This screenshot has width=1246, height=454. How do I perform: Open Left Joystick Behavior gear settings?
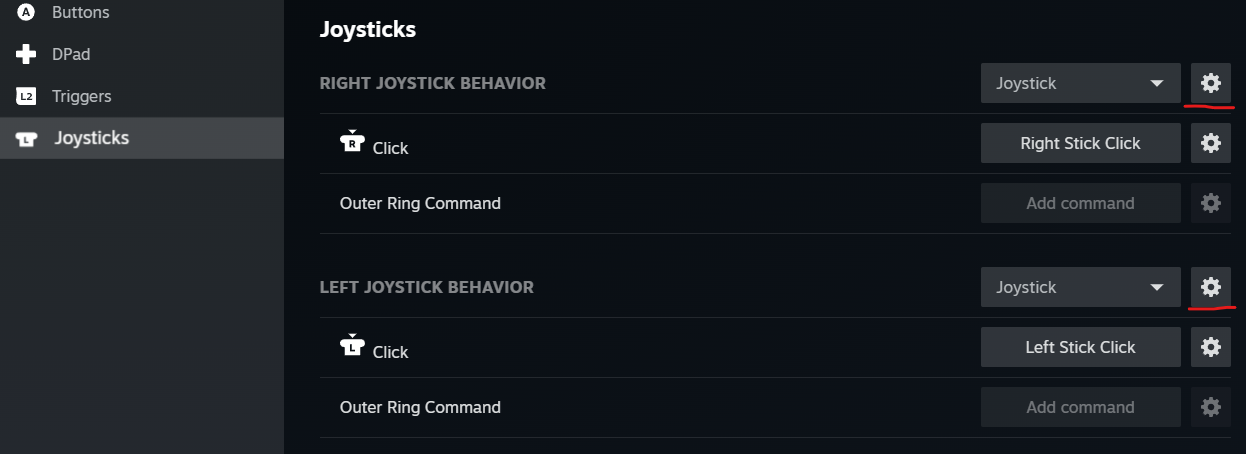pyautogui.click(x=1210, y=287)
